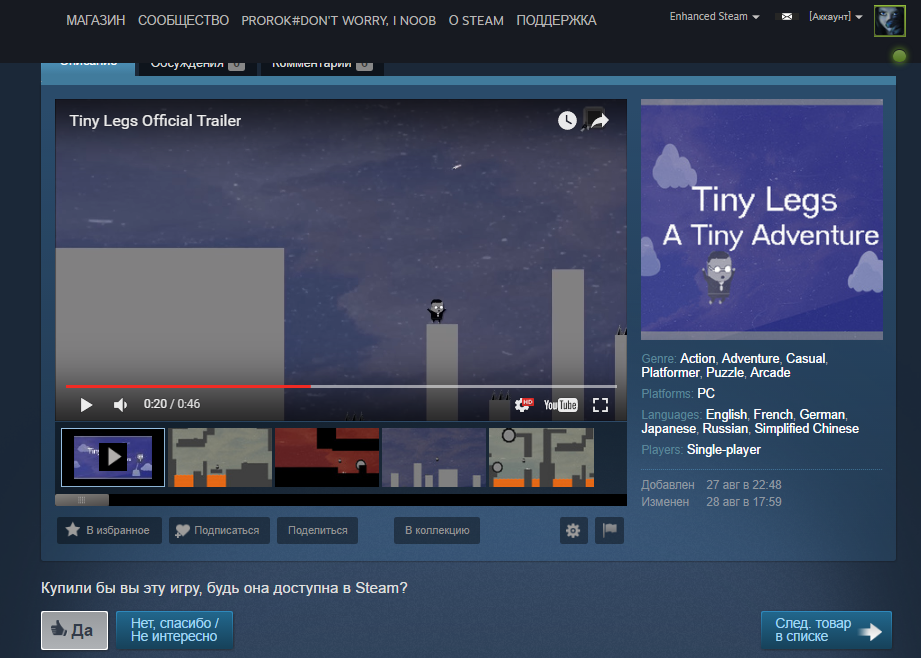921x658 pixels.
Task: Click the Watch Later clock icon
Action: pos(567,120)
